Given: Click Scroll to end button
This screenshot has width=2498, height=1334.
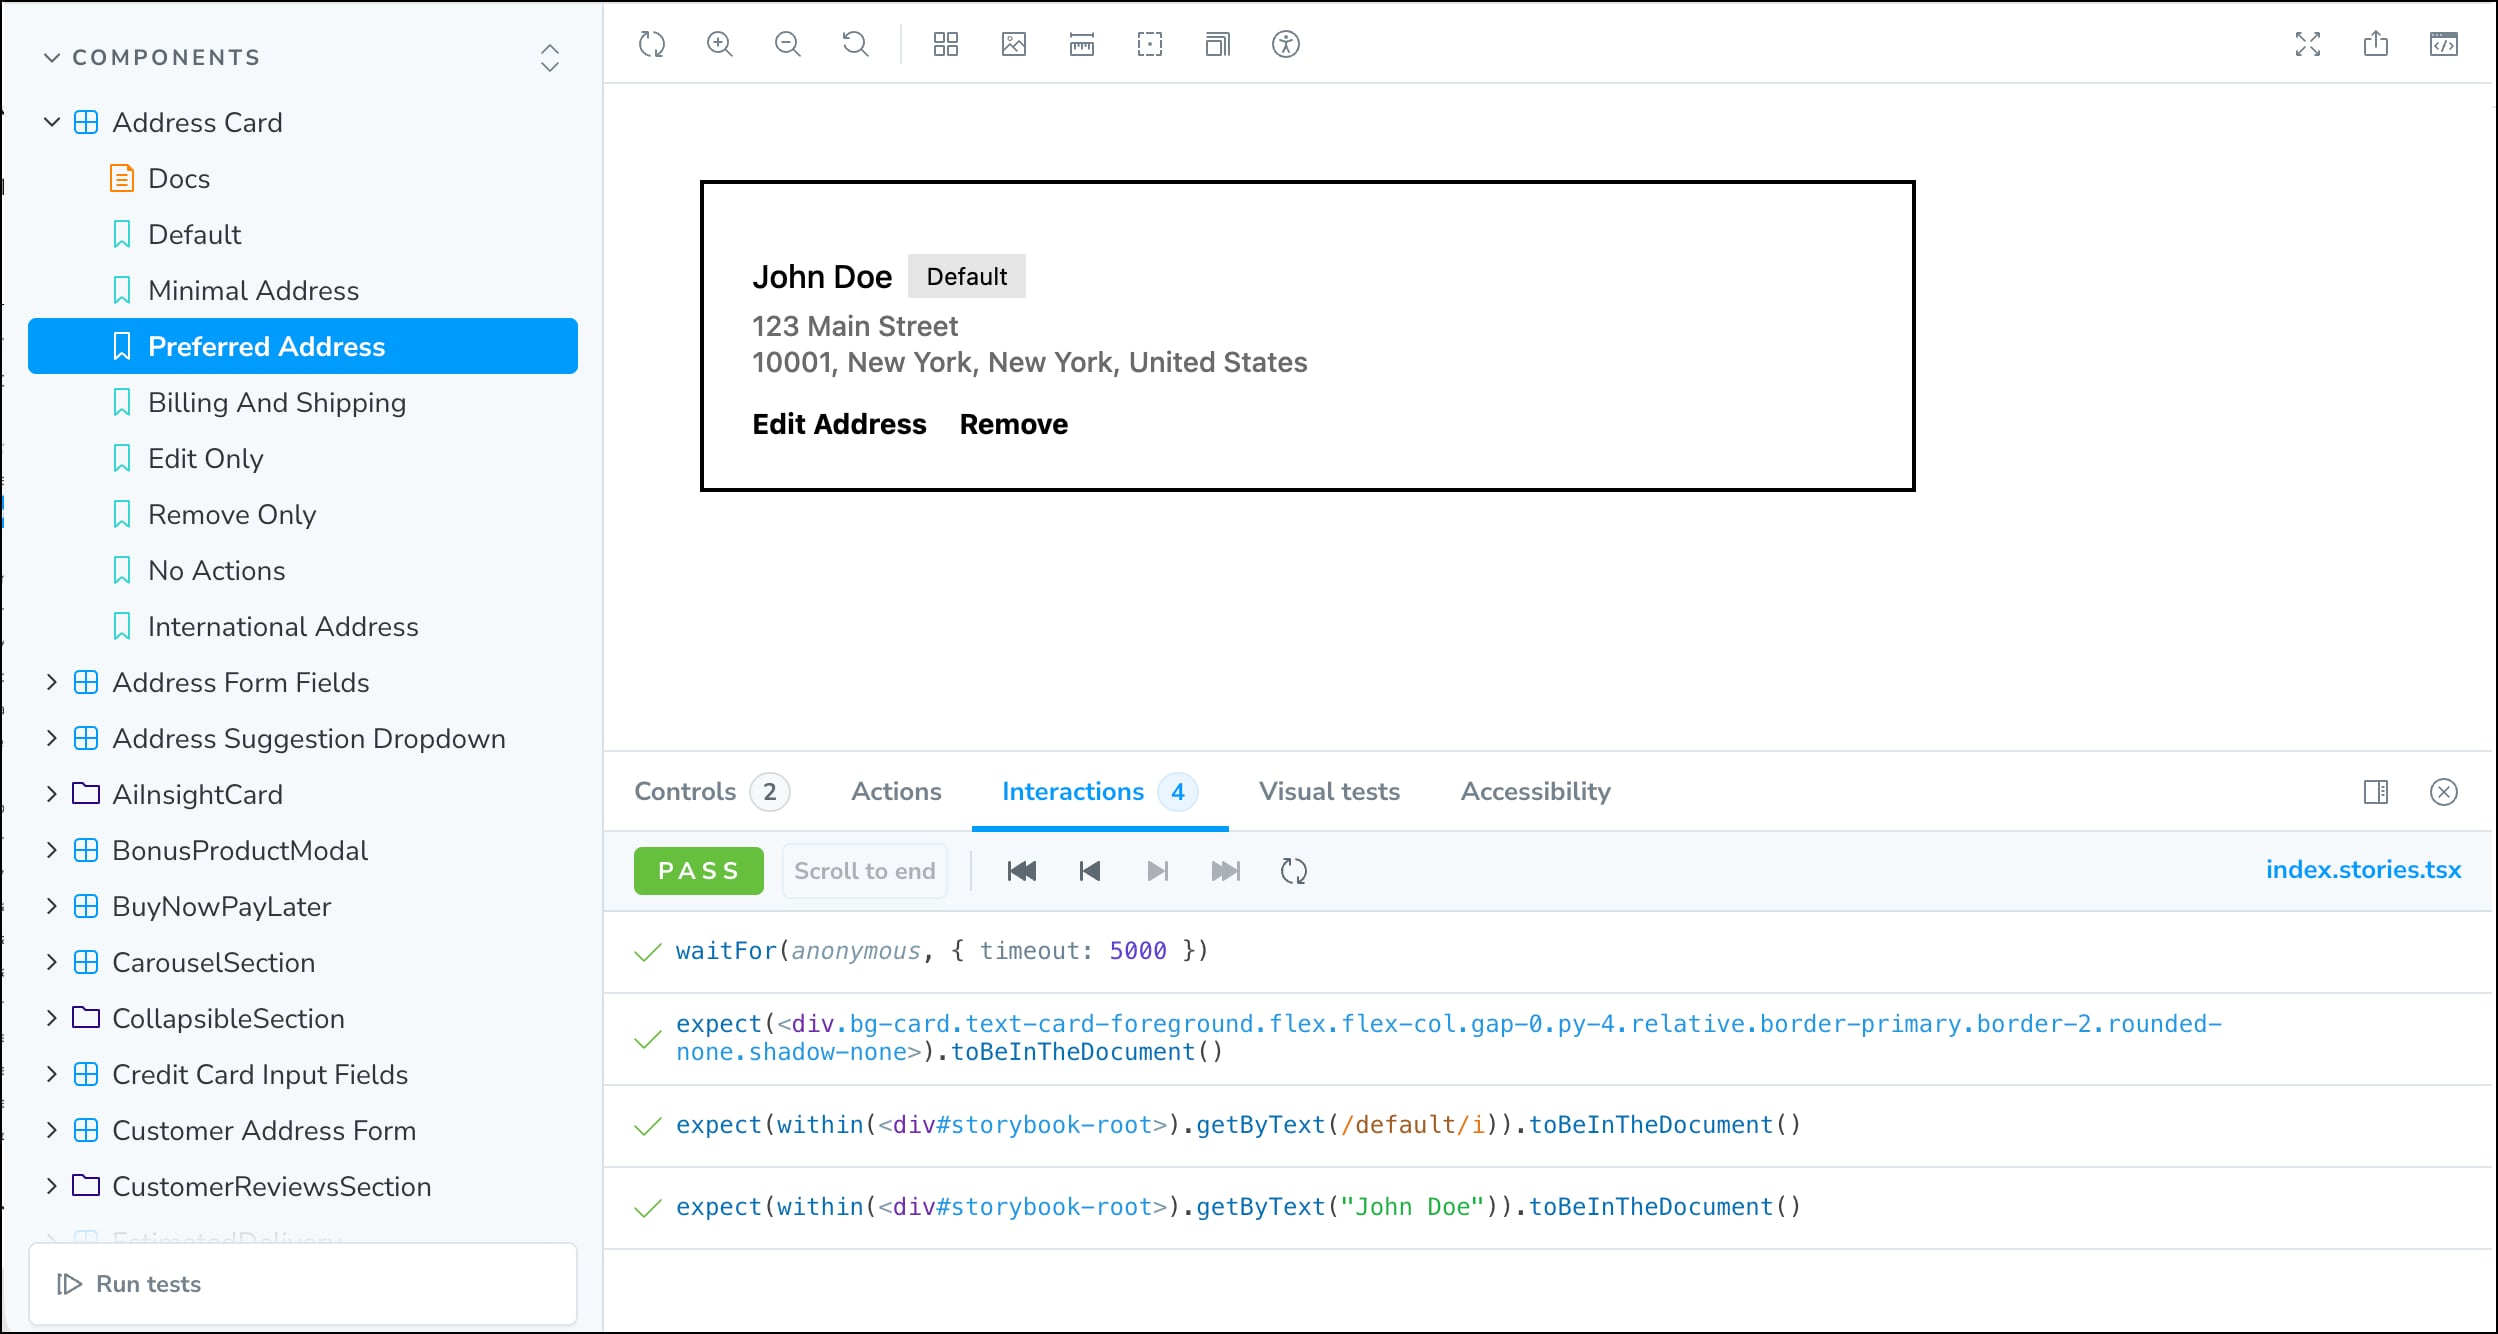Looking at the screenshot, I should (864, 871).
